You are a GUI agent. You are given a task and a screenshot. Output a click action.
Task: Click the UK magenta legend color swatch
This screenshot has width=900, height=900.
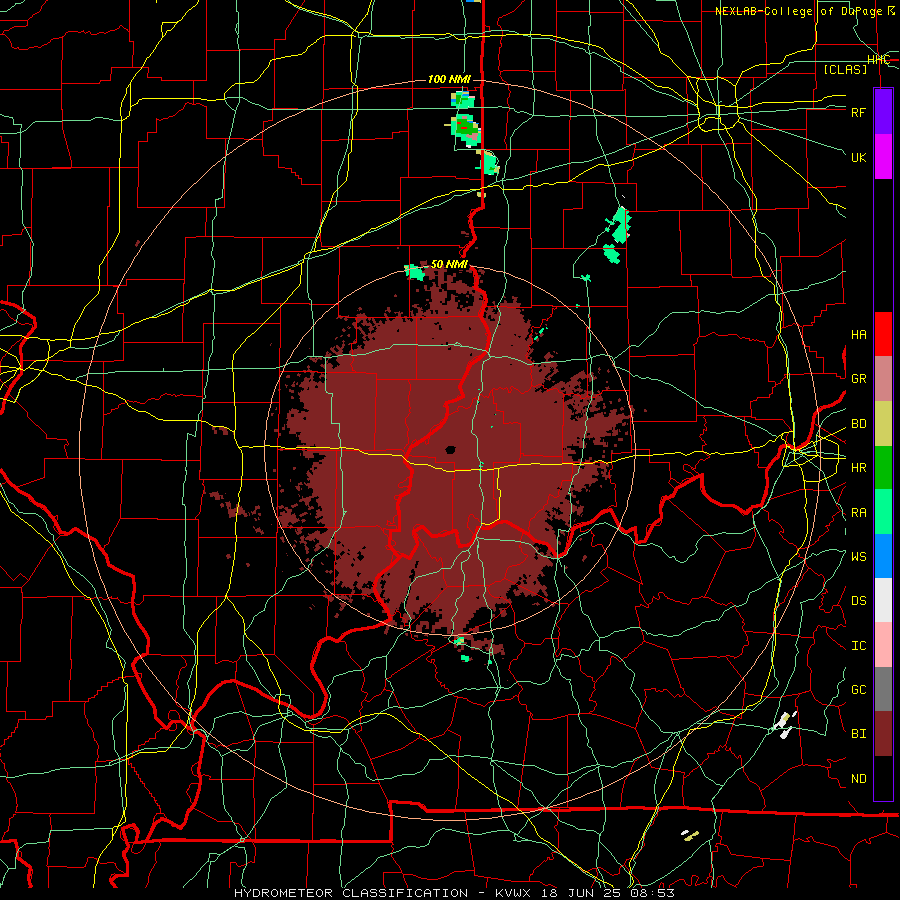point(883,157)
